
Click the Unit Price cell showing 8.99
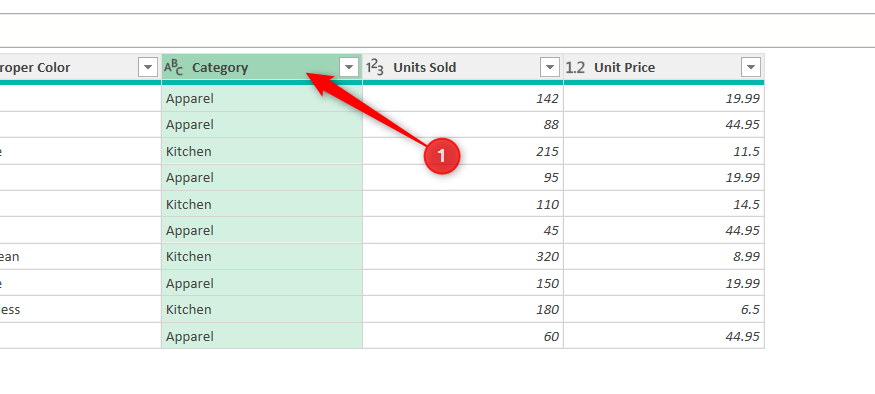coord(664,257)
